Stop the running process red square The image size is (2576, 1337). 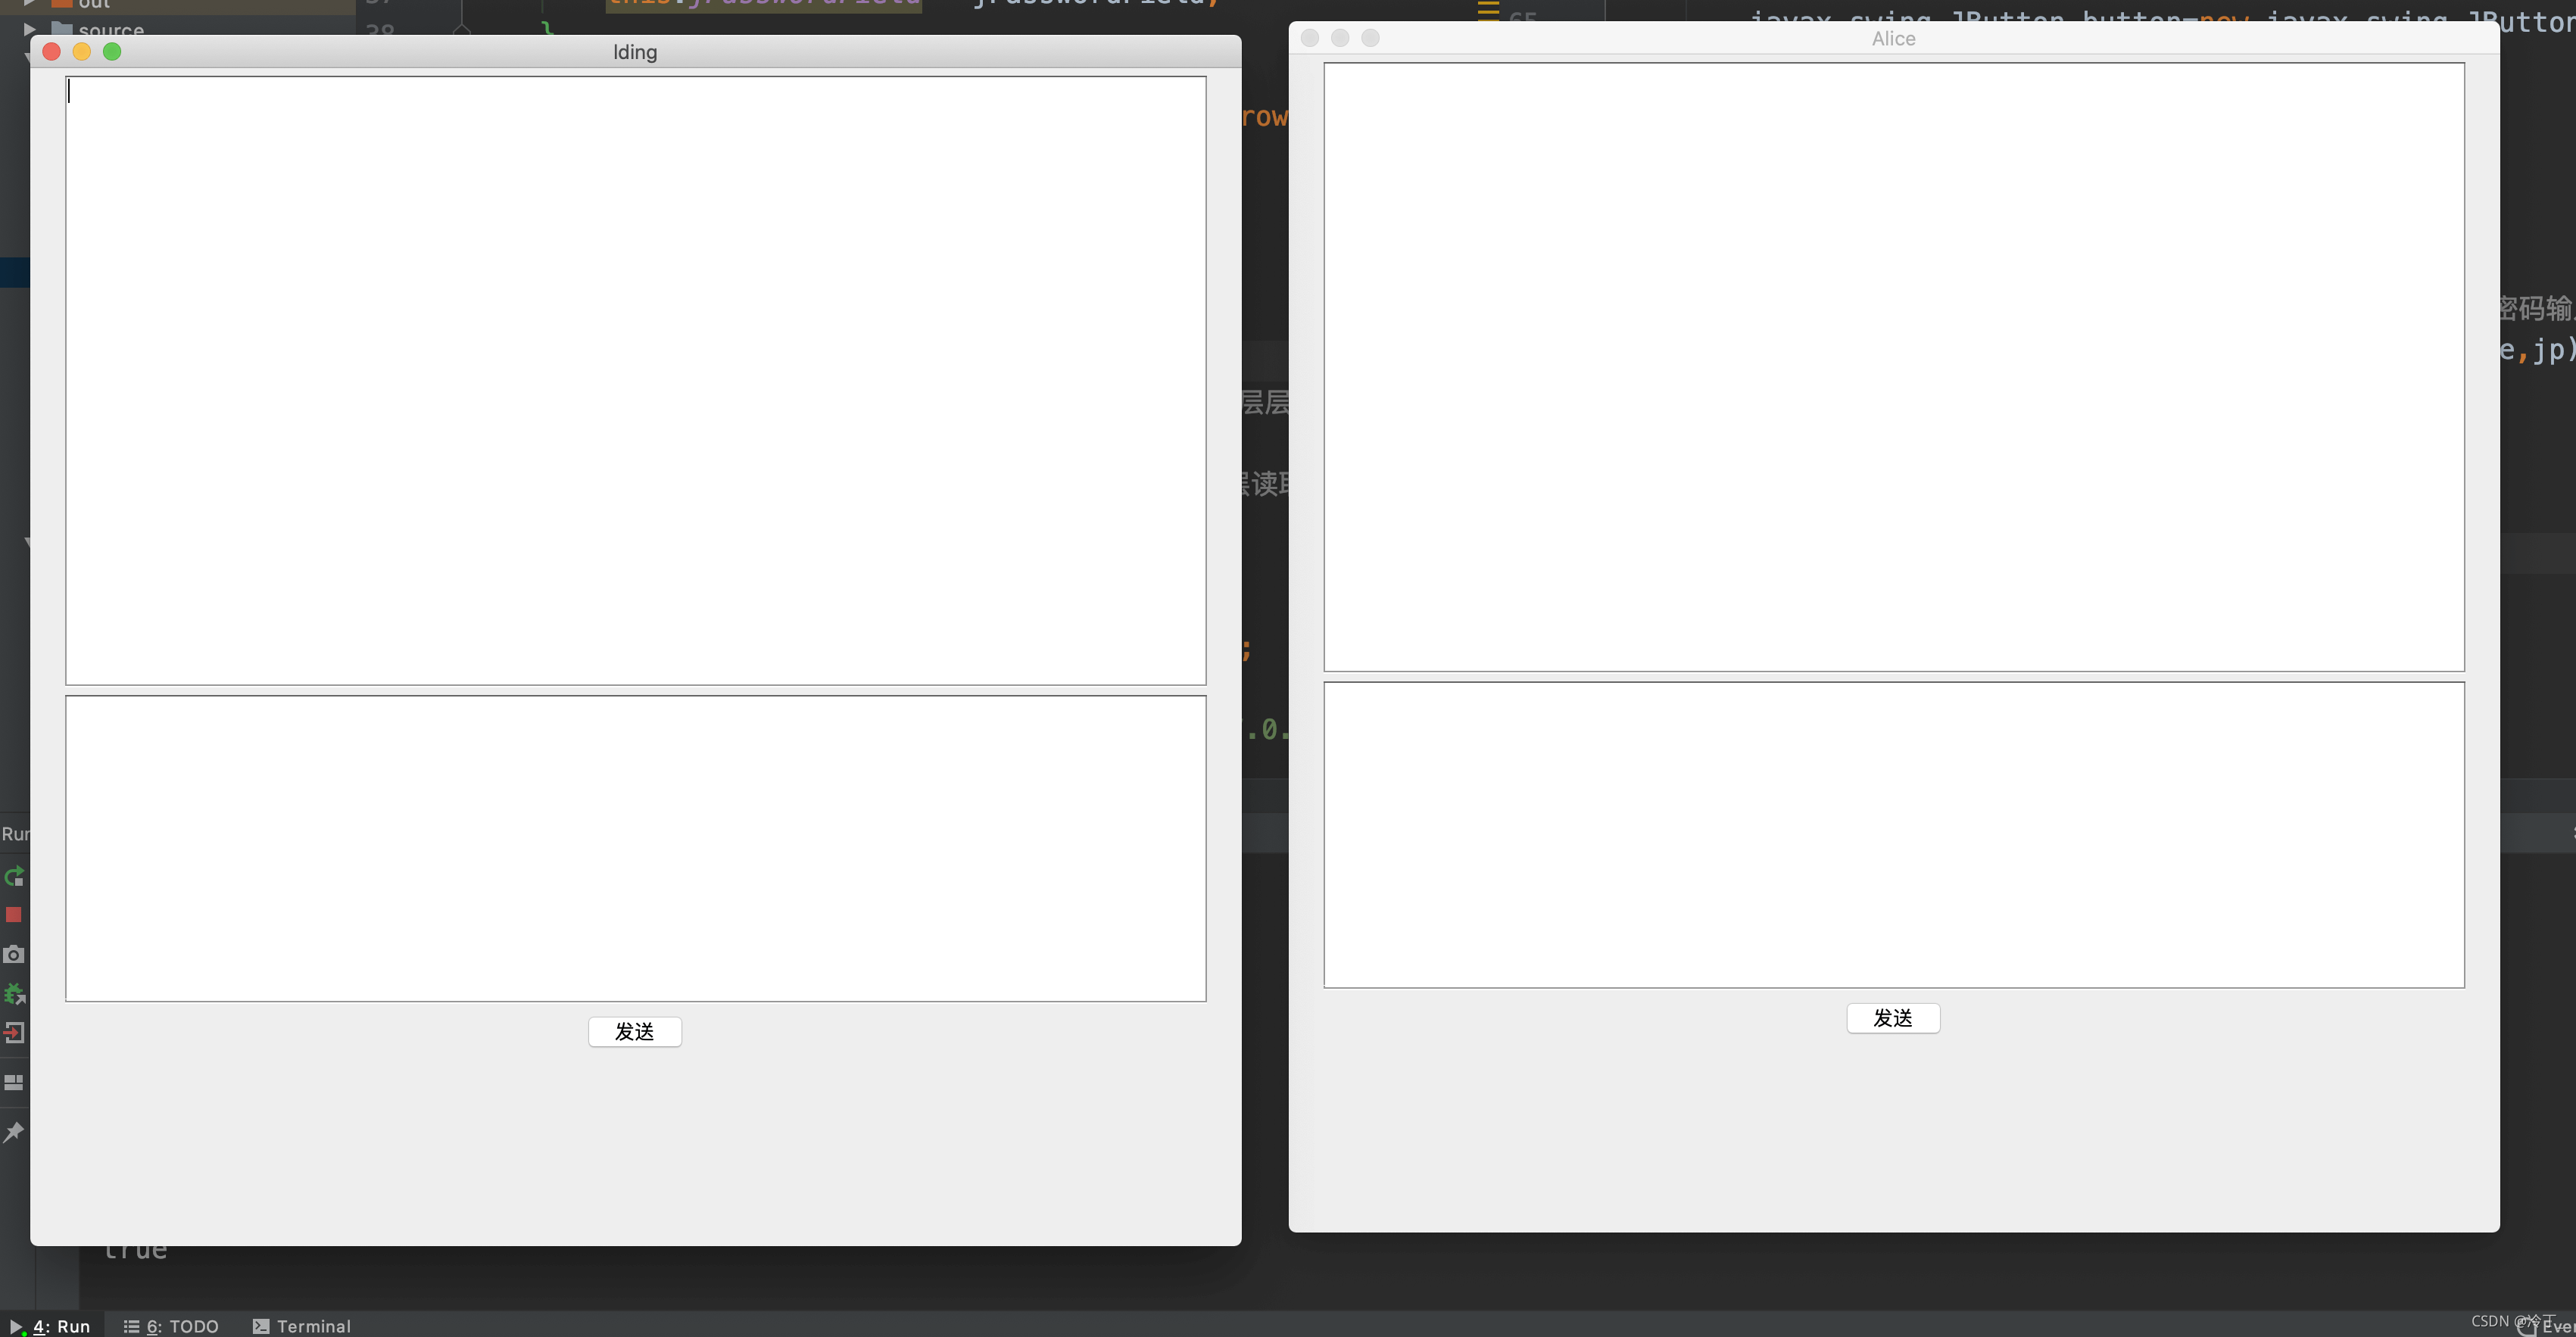click(13, 915)
